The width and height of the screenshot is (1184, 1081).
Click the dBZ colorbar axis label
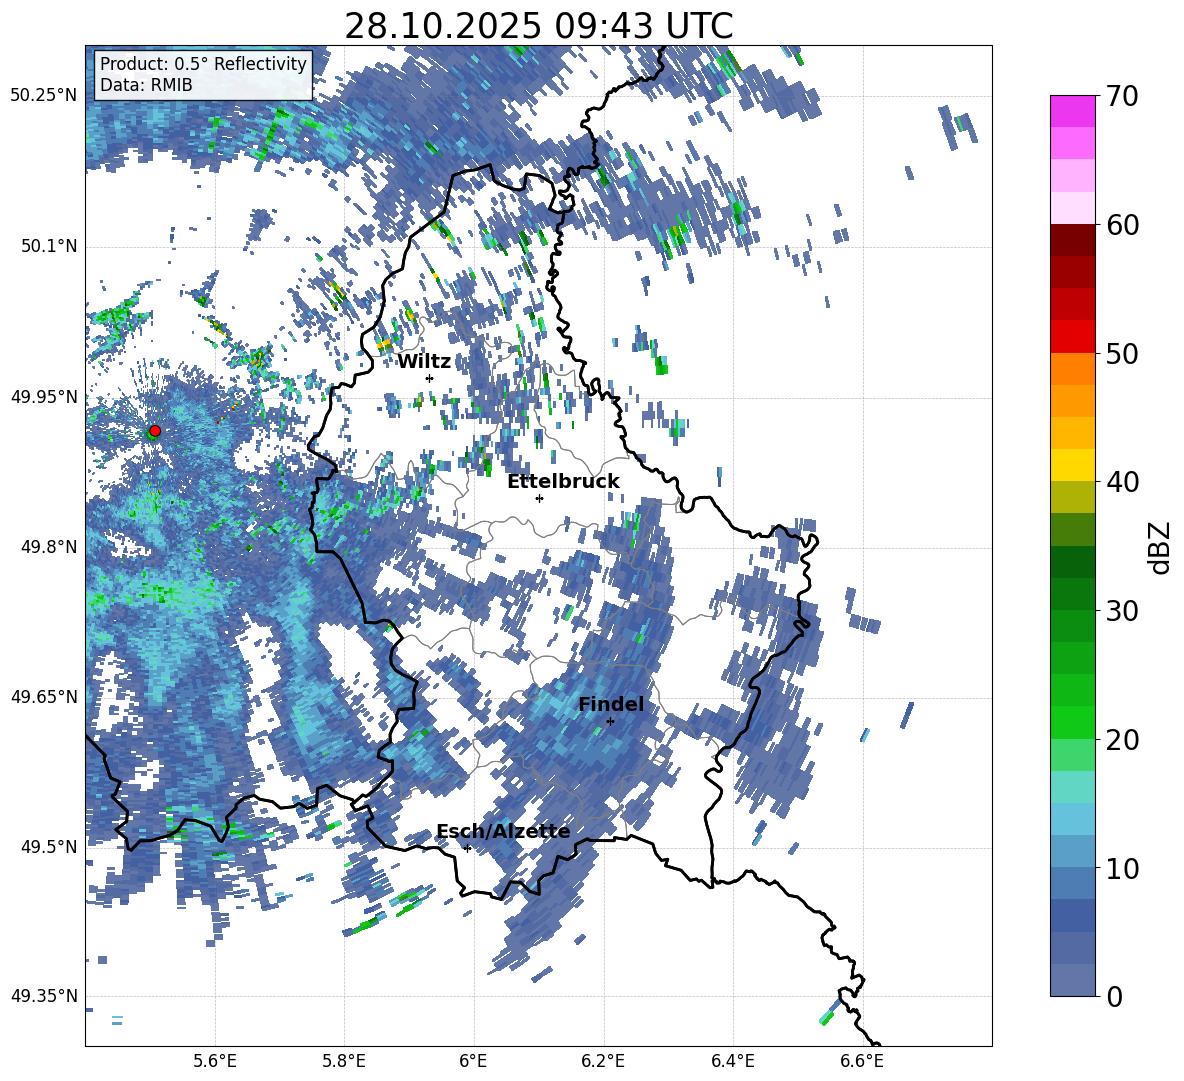(1161, 547)
